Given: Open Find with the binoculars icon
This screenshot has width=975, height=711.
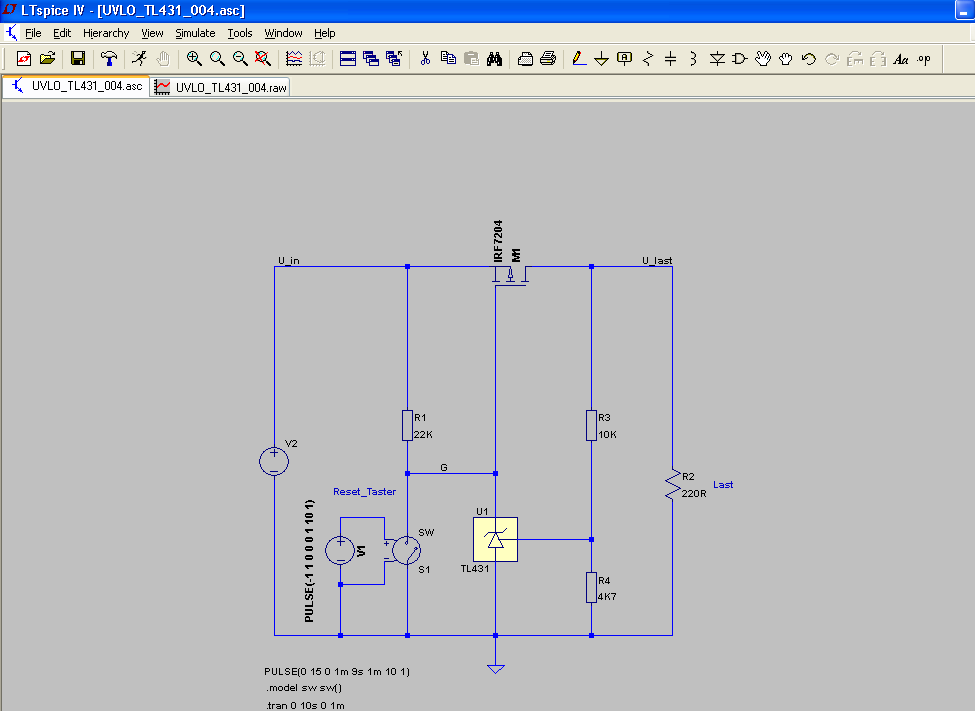Looking at the screenshot, I should click(494, 58).
